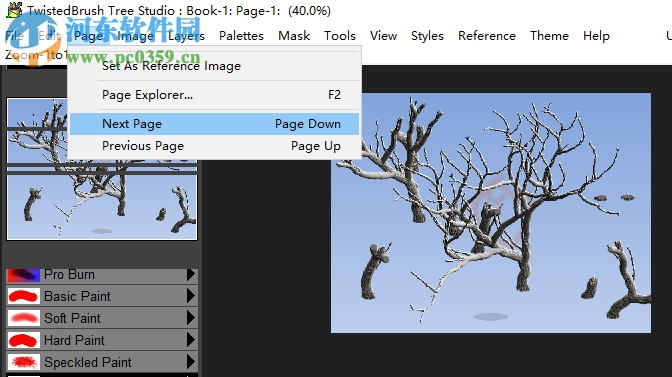Open Page Explorer from Page menu
672x377 pixels.
[214, 95]
